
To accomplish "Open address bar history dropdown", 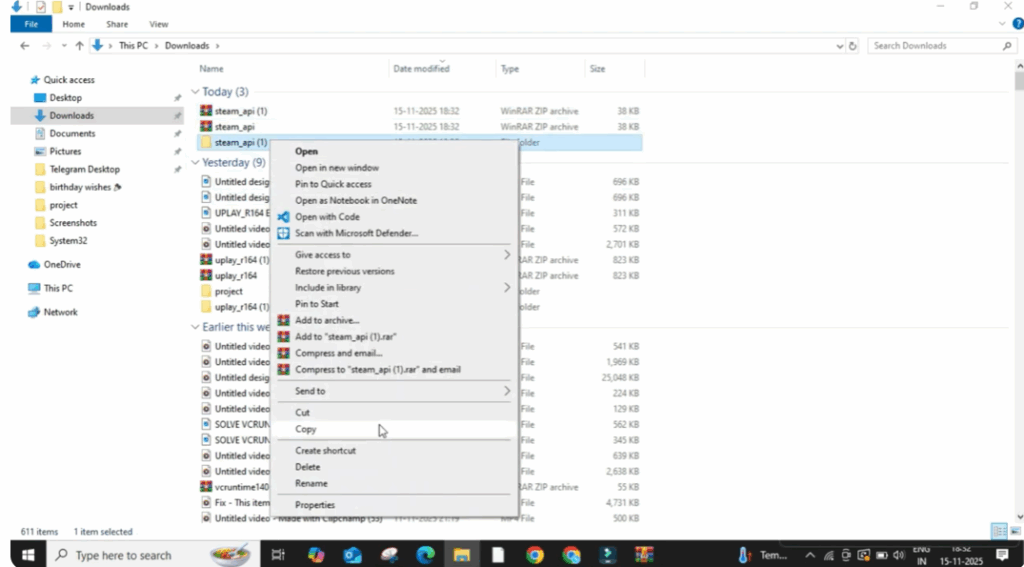I will click(x=838, y=46).
